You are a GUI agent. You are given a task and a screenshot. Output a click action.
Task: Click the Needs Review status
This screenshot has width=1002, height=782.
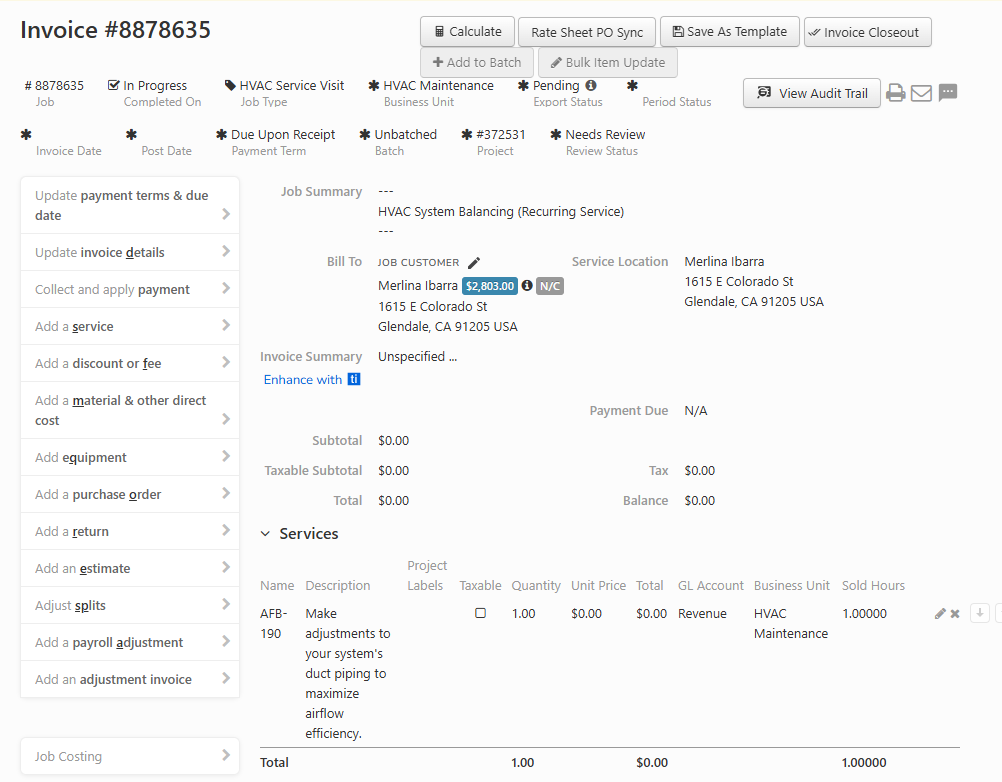click(605, 135)
